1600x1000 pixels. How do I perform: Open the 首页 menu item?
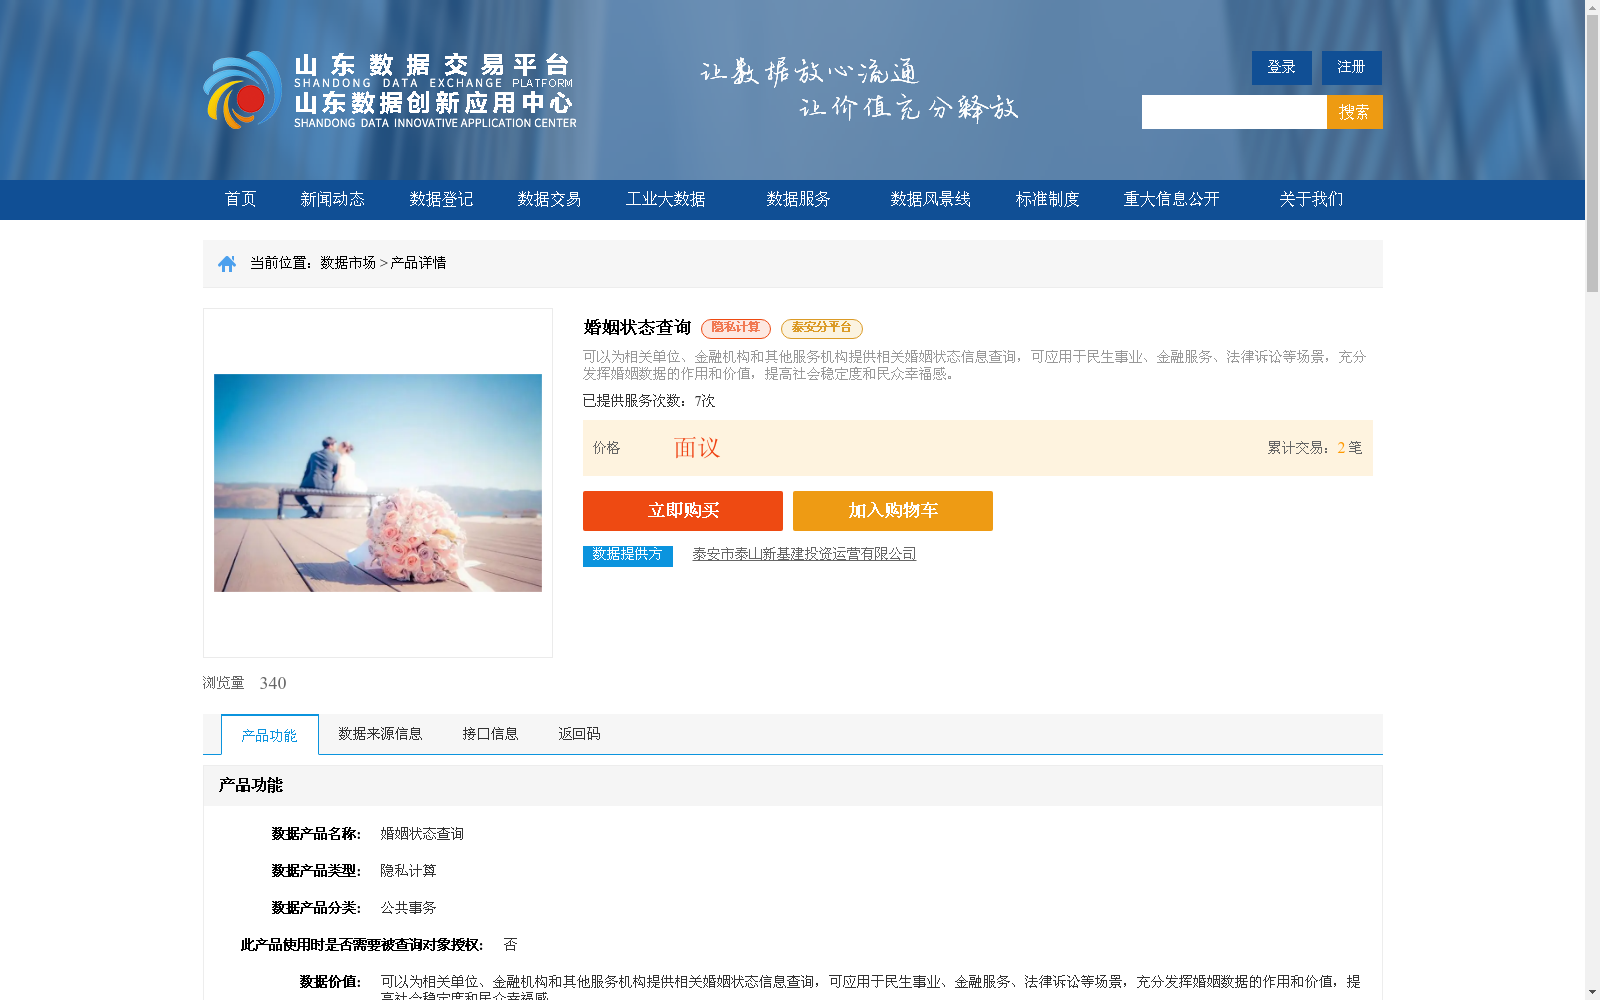pos(241,199)
